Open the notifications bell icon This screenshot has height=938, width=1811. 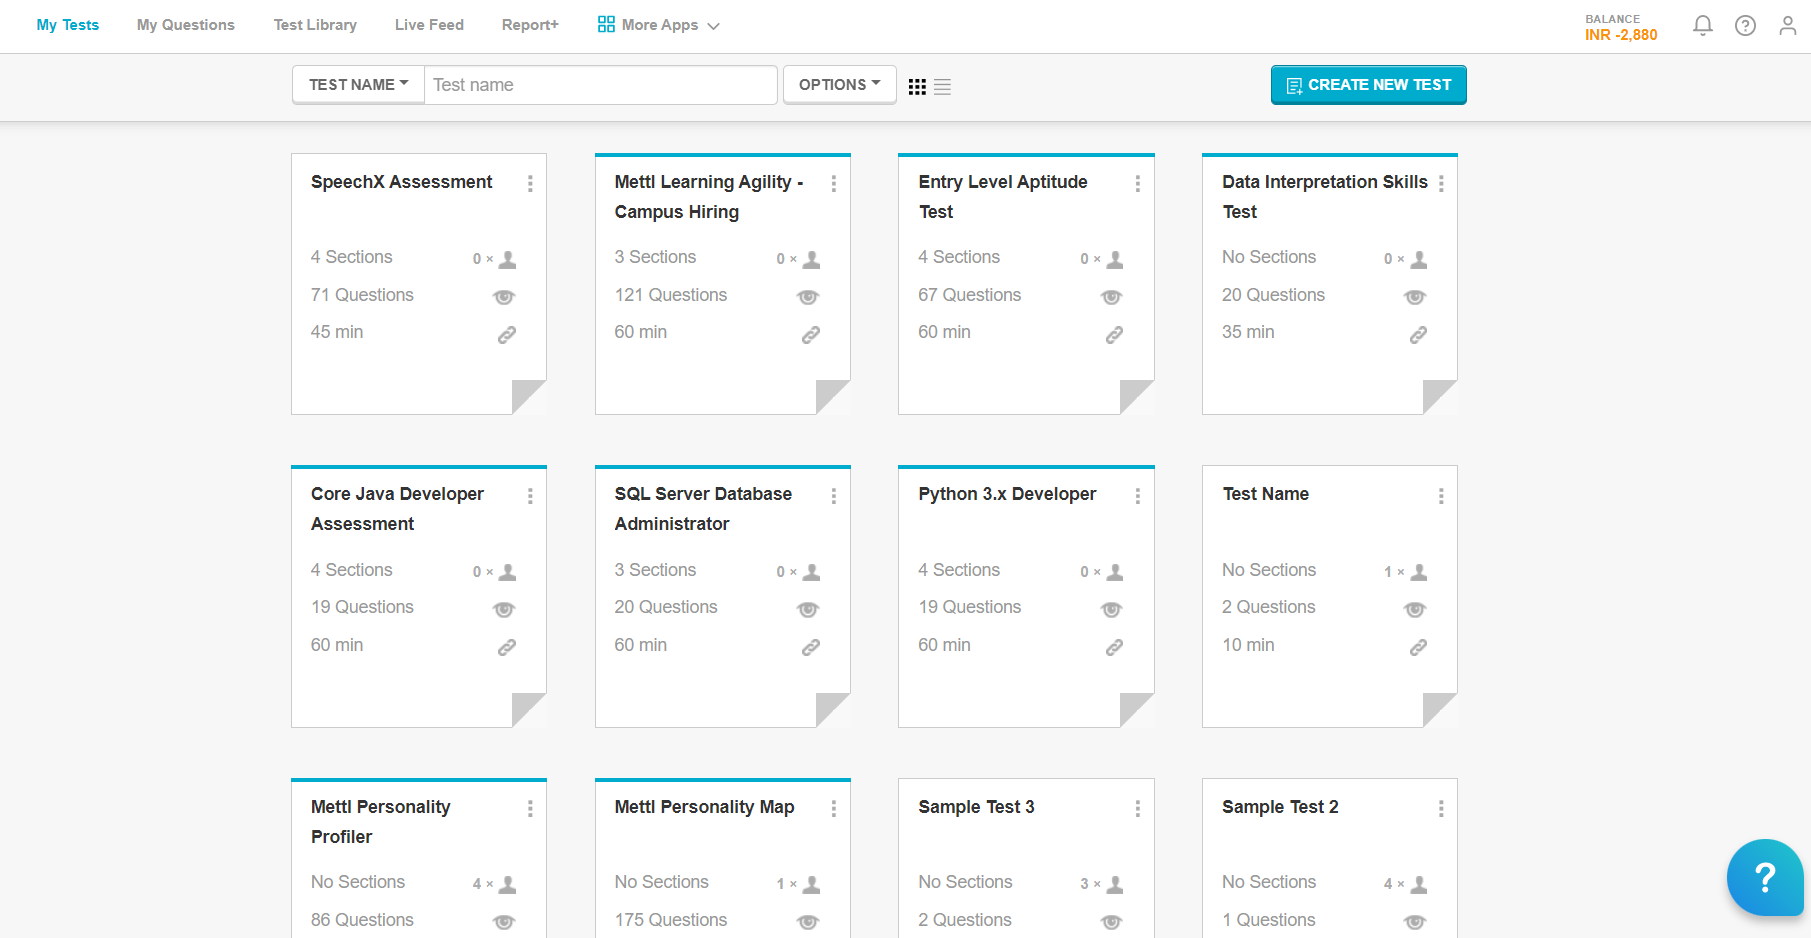[x=1702, y=26]
